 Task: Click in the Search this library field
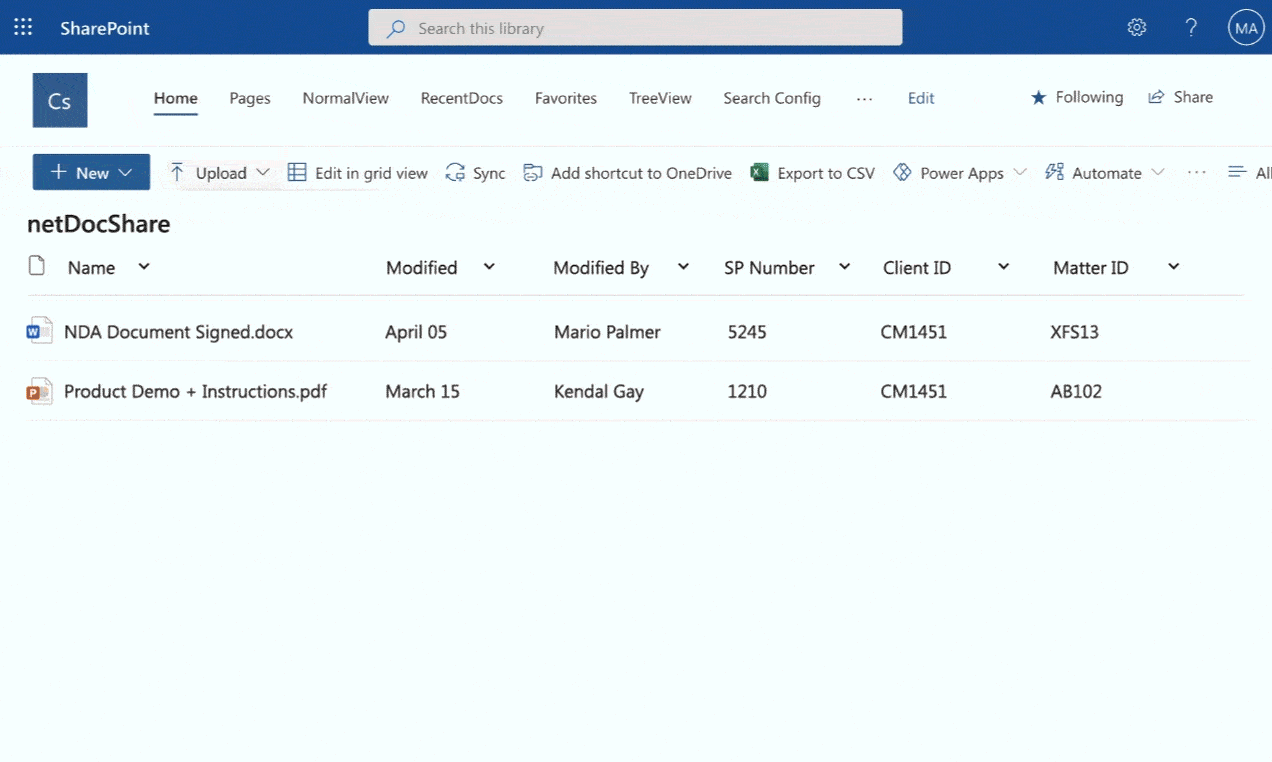pyautogui.click(x=635, y=28)
